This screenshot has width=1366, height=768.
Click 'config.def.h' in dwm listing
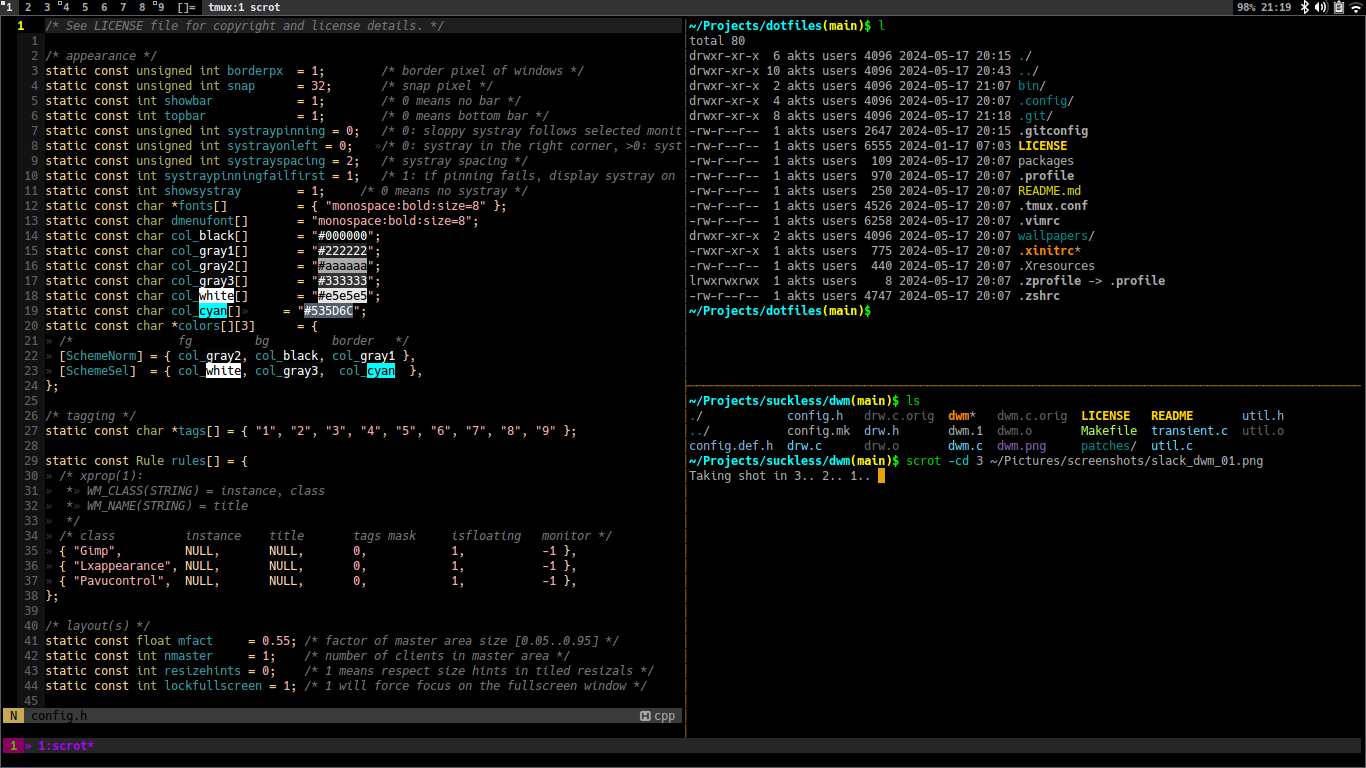[x=731, y=446]
